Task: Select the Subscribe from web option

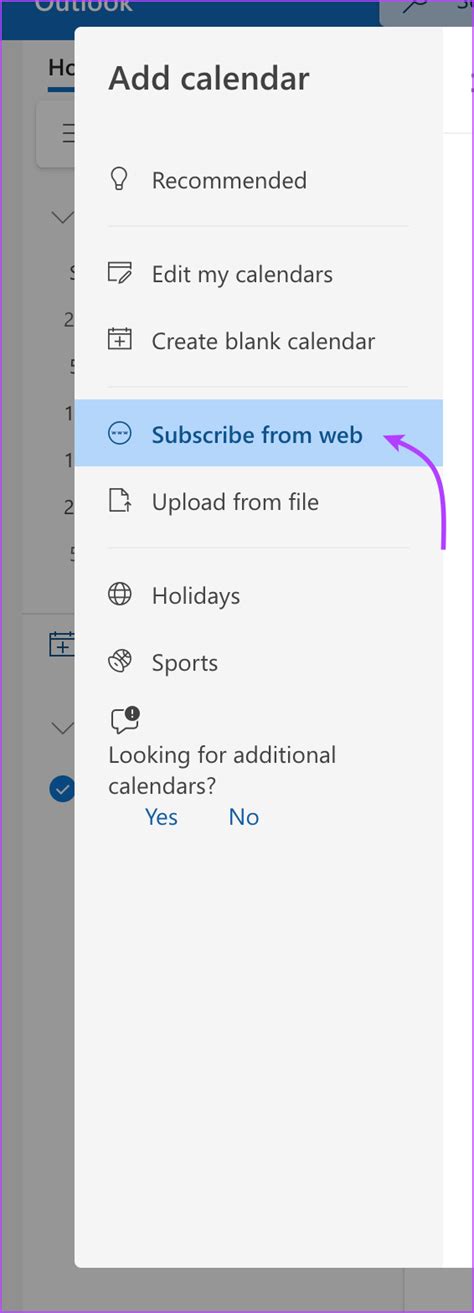Action: [x=259, y=433]
